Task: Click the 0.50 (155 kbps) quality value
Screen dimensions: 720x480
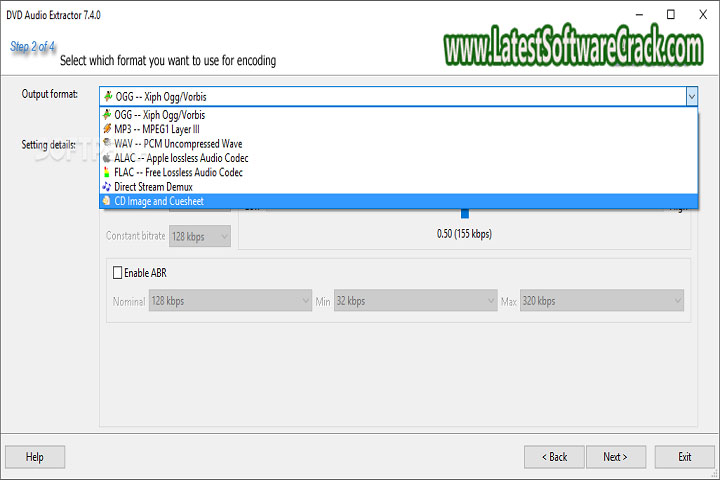Action: (x=464, y=234)
